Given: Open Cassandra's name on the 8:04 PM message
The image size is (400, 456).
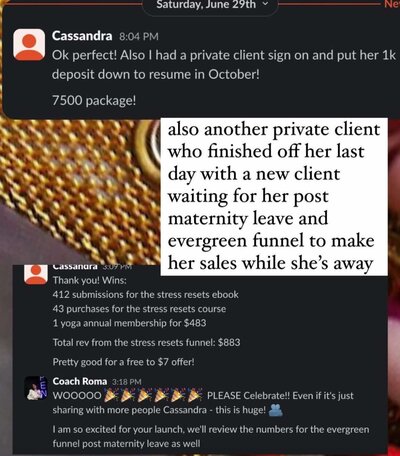Looking at the screenshot, I should 82,36.
